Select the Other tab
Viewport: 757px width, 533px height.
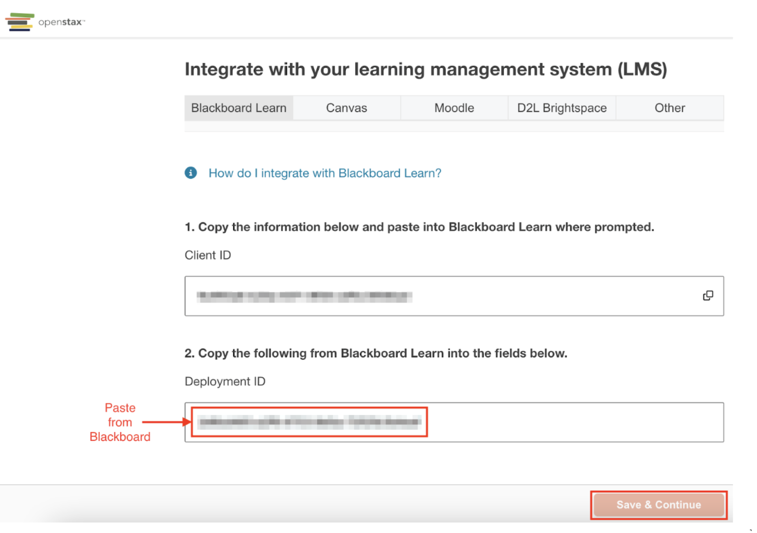(670, 108)
